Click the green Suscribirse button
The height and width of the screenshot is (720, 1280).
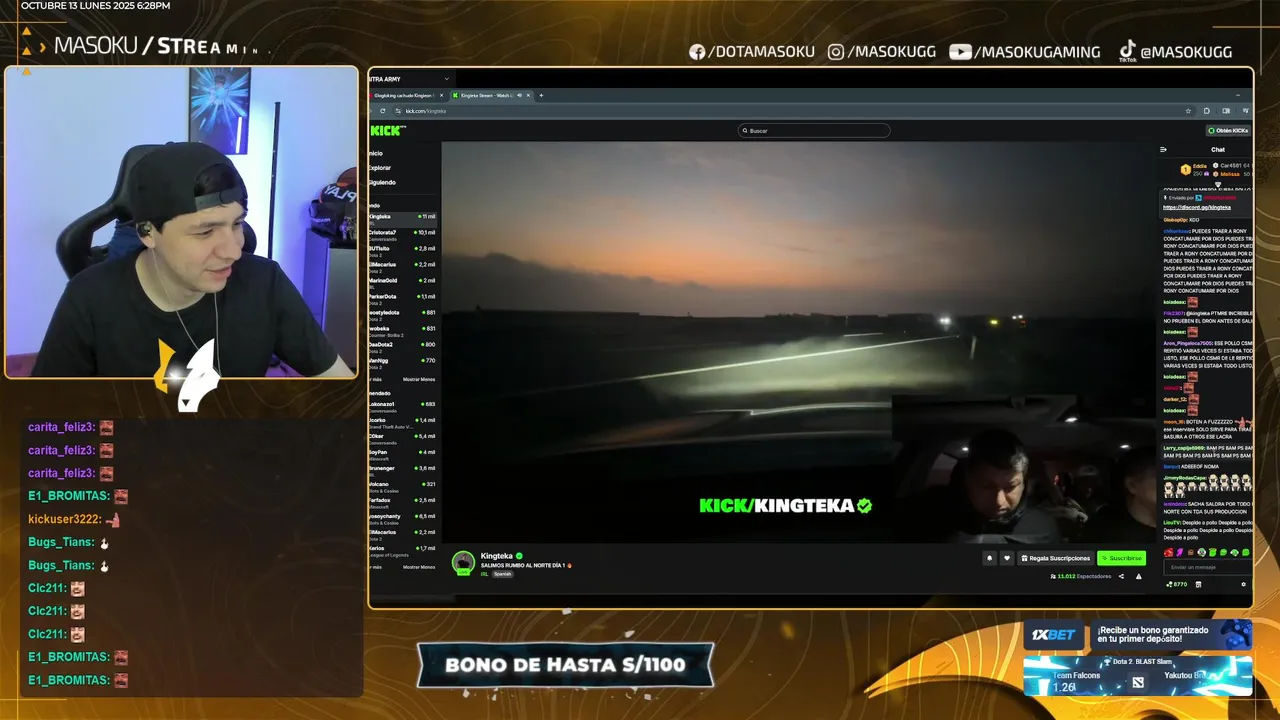point(1121,558)
